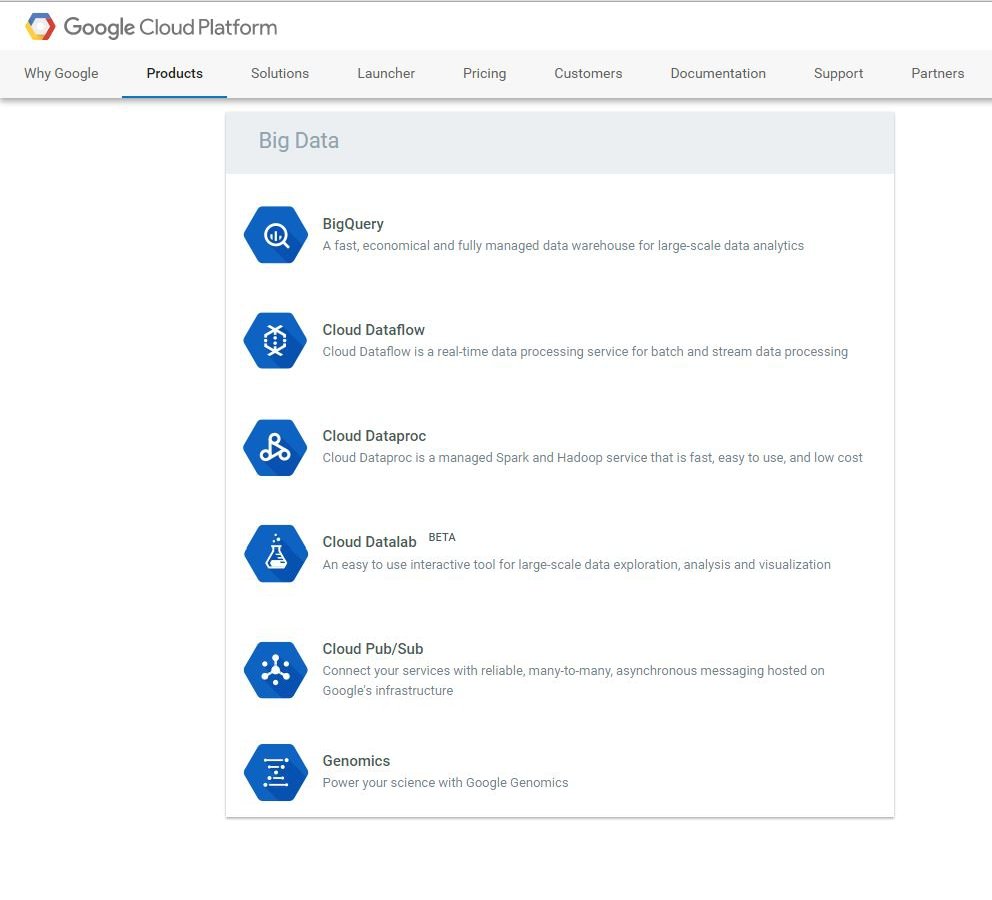Open the Cloud Pub/Sub product link
992x900 pixels.
pyautogui.click(x=373, y=649)
